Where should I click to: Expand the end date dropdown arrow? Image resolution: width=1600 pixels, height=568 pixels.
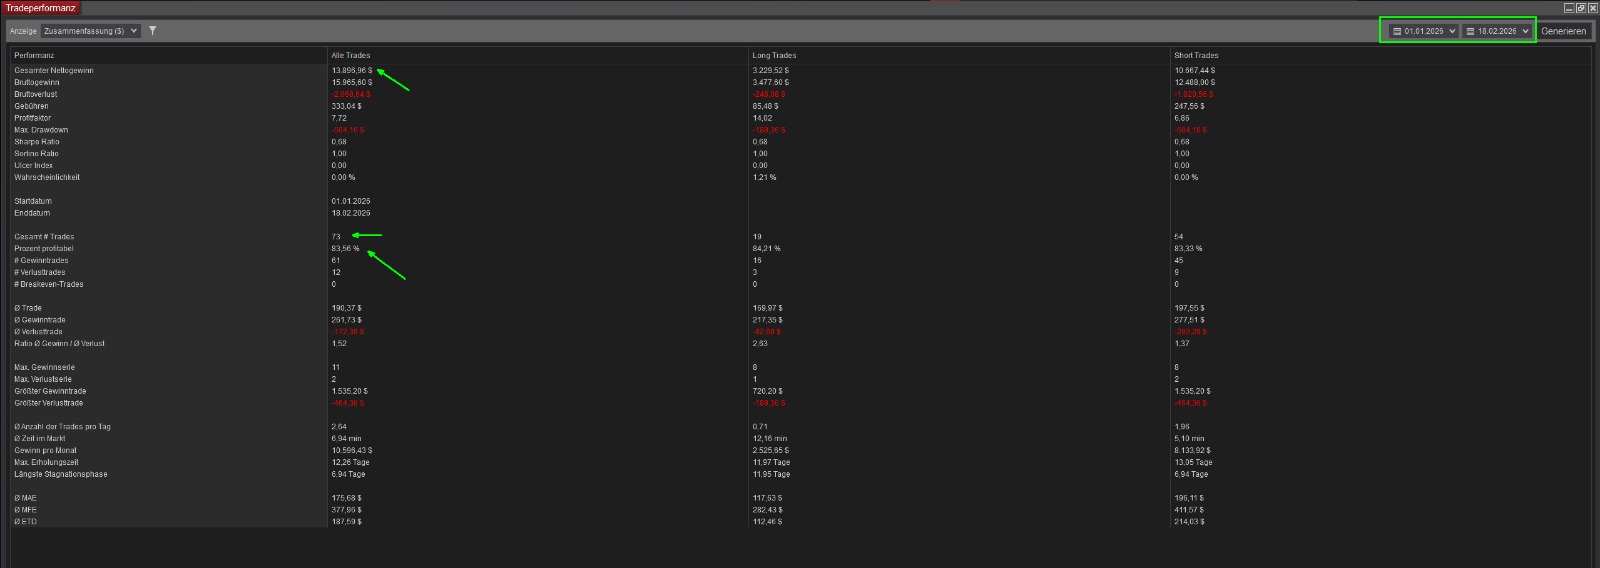(1525, 31)
